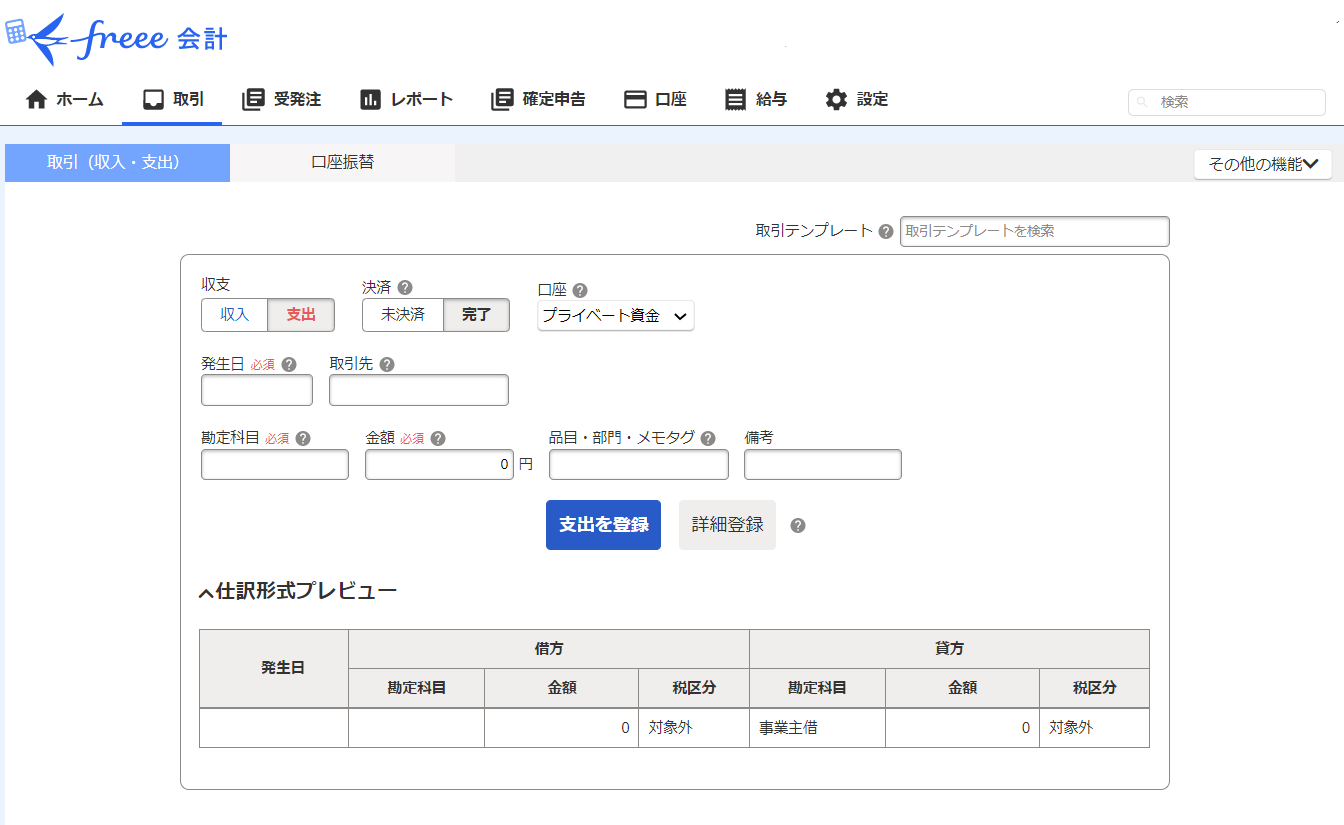Viewport: 1344px width, 825px height.
Task: Click help icon next to 取引テンプレート
Action: point(886,231)
